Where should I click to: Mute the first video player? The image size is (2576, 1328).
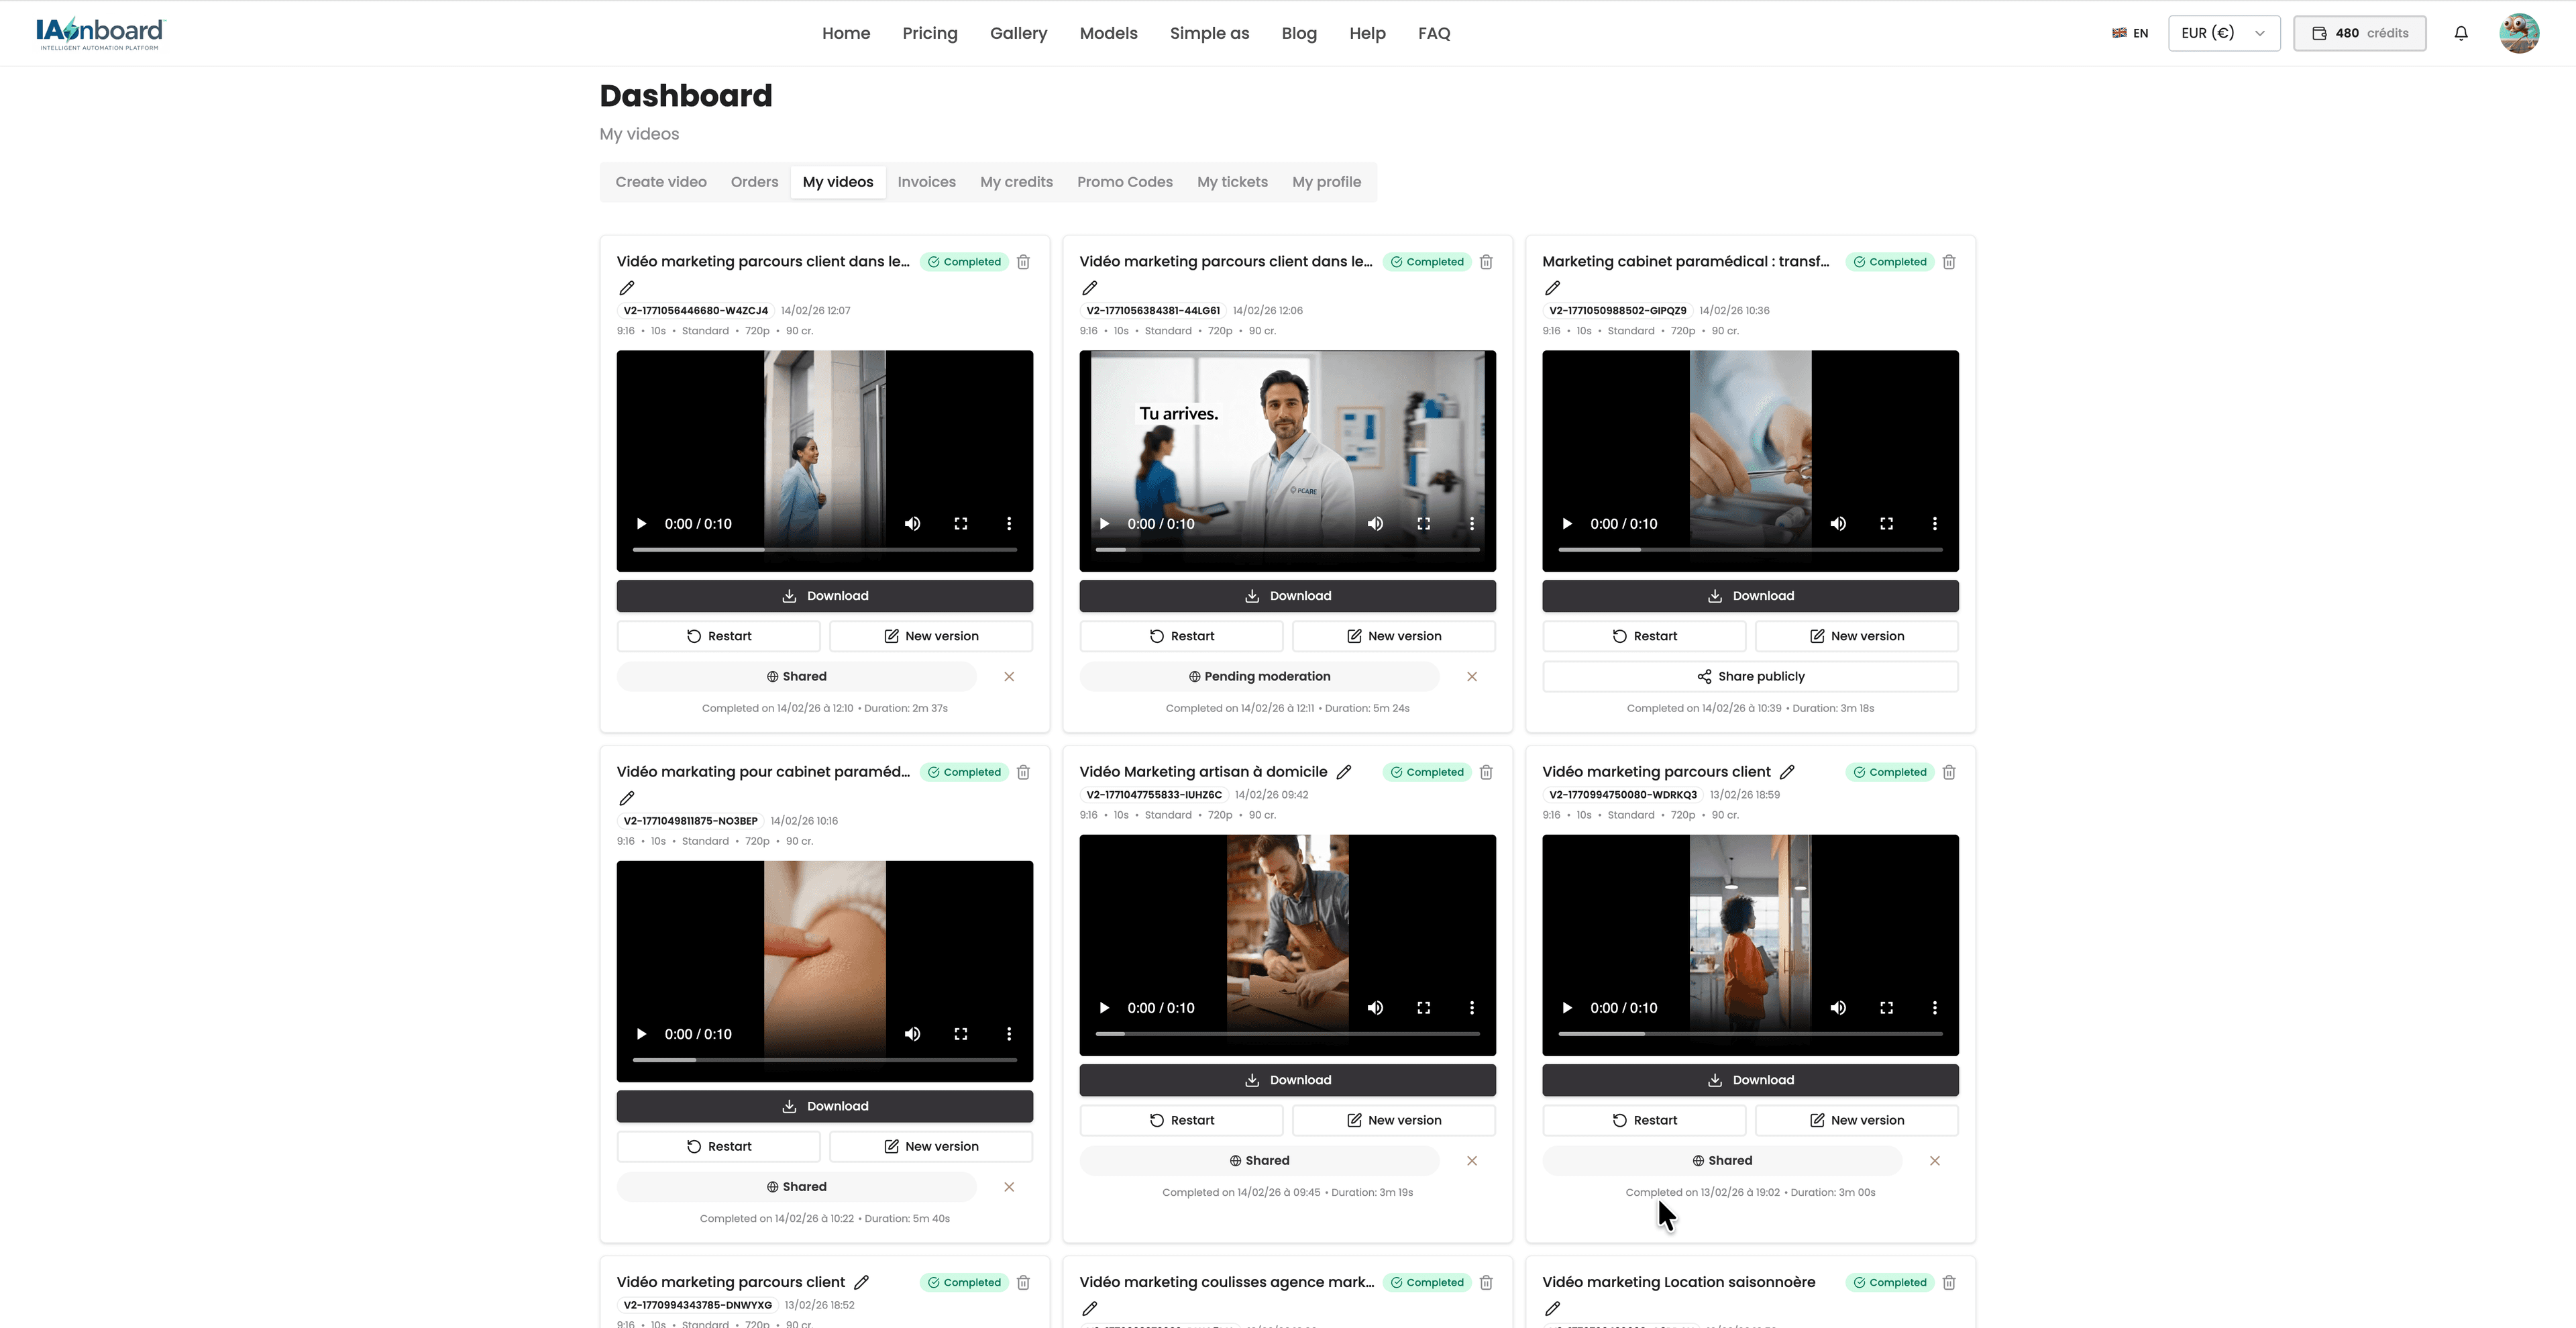click(912, 523)
